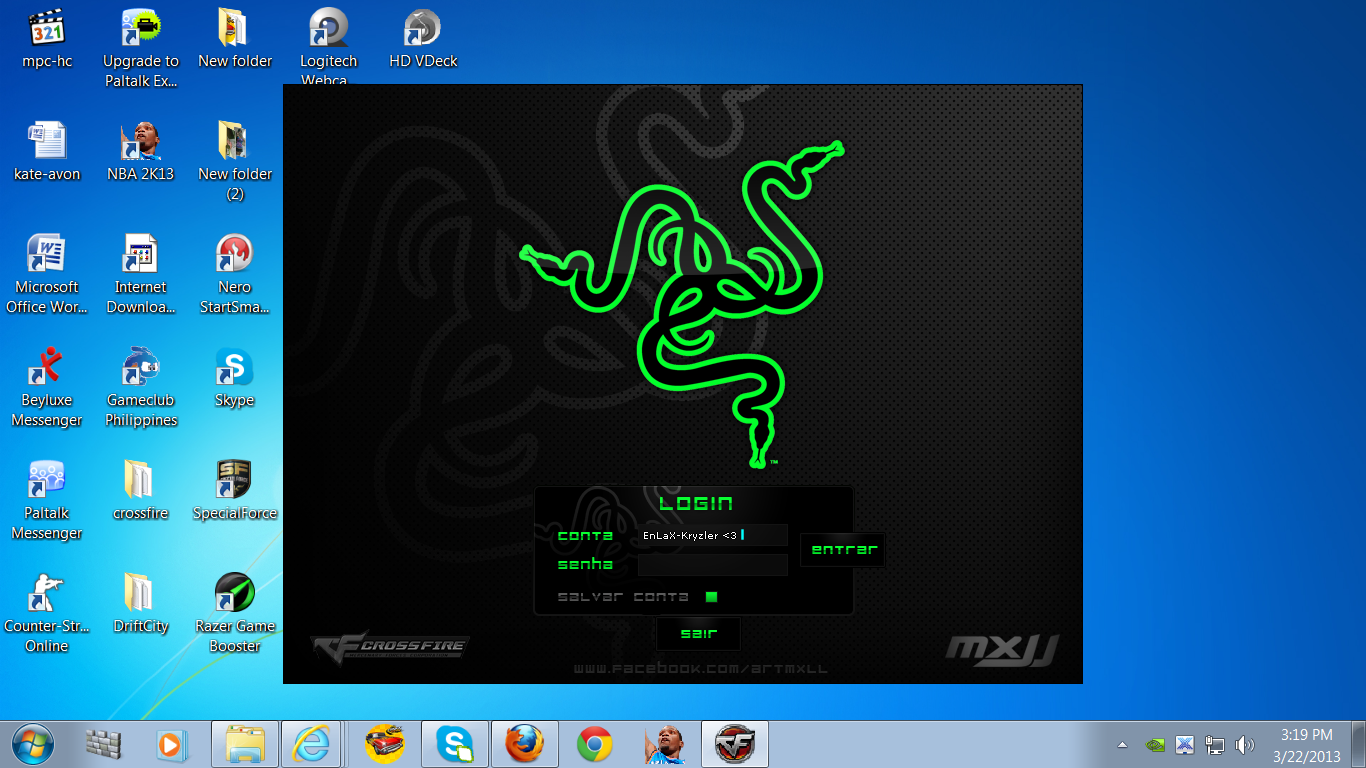Select the Nero StartSmart desktop shortcut

pos(234,275)
